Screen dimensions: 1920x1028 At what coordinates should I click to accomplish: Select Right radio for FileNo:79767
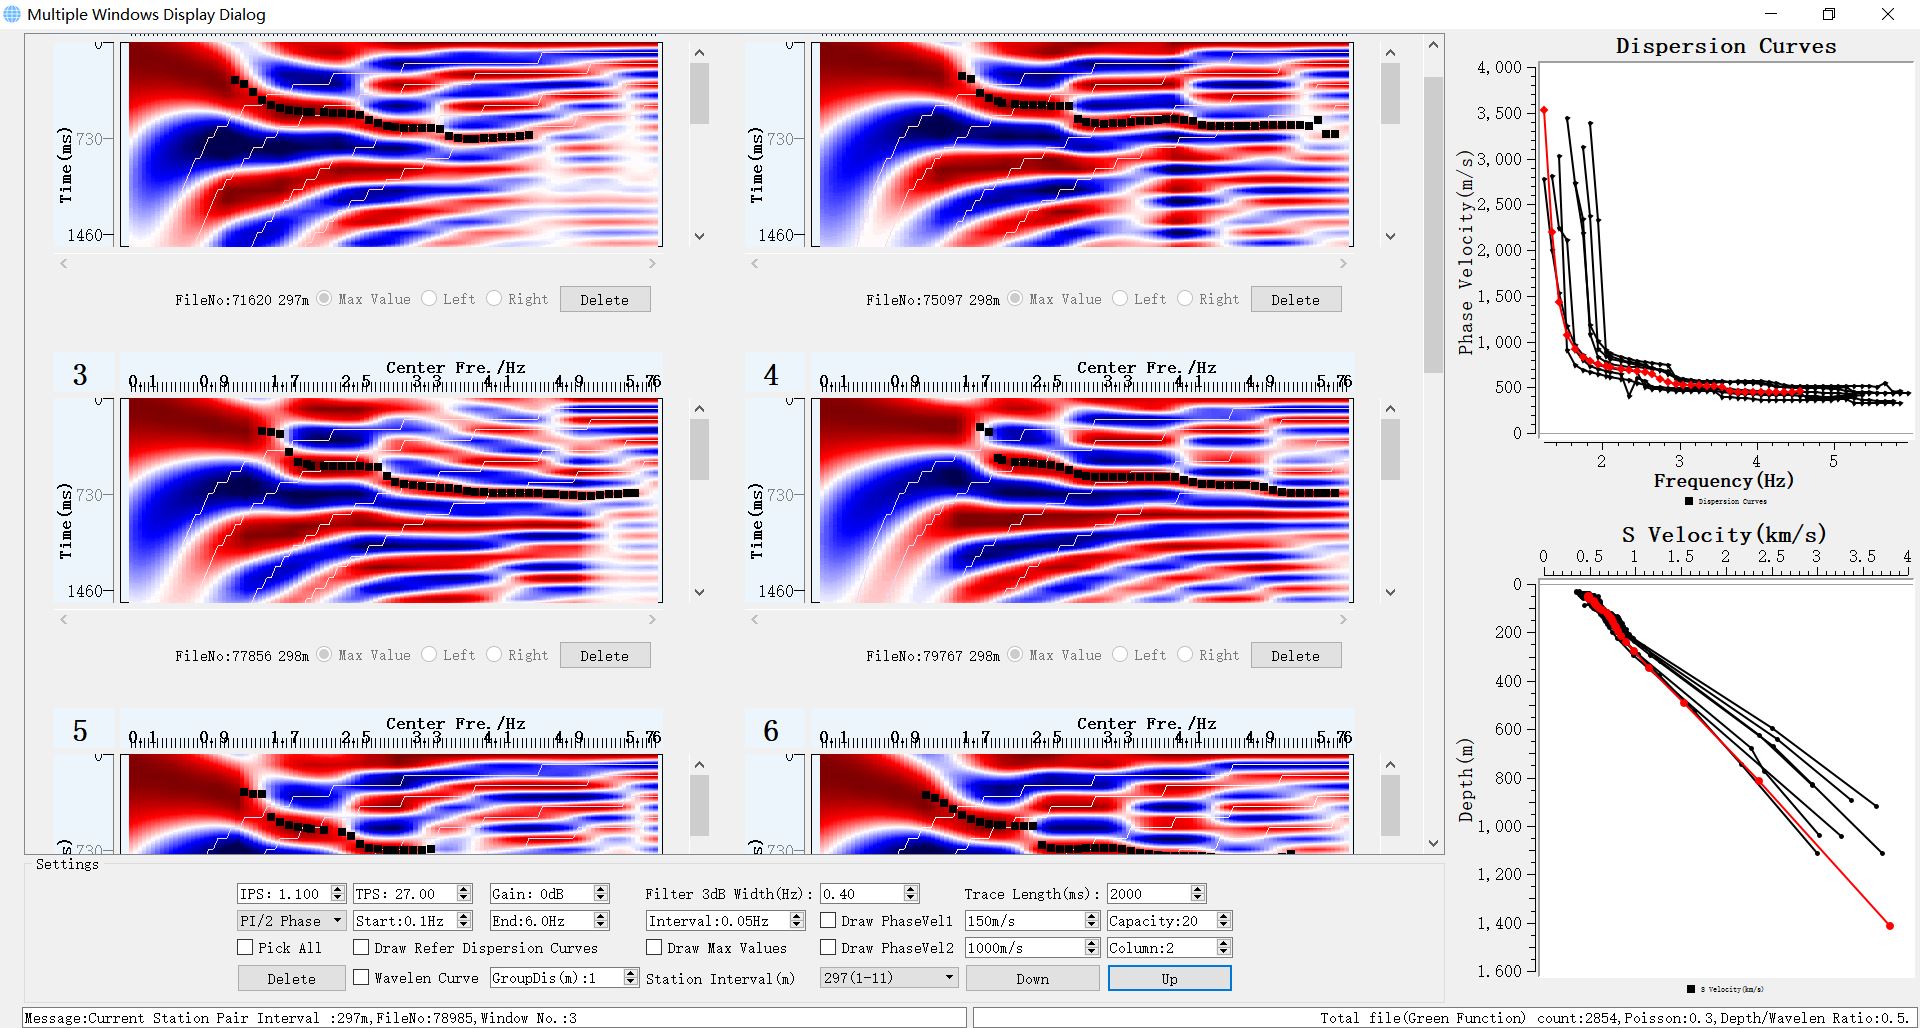1185,654
